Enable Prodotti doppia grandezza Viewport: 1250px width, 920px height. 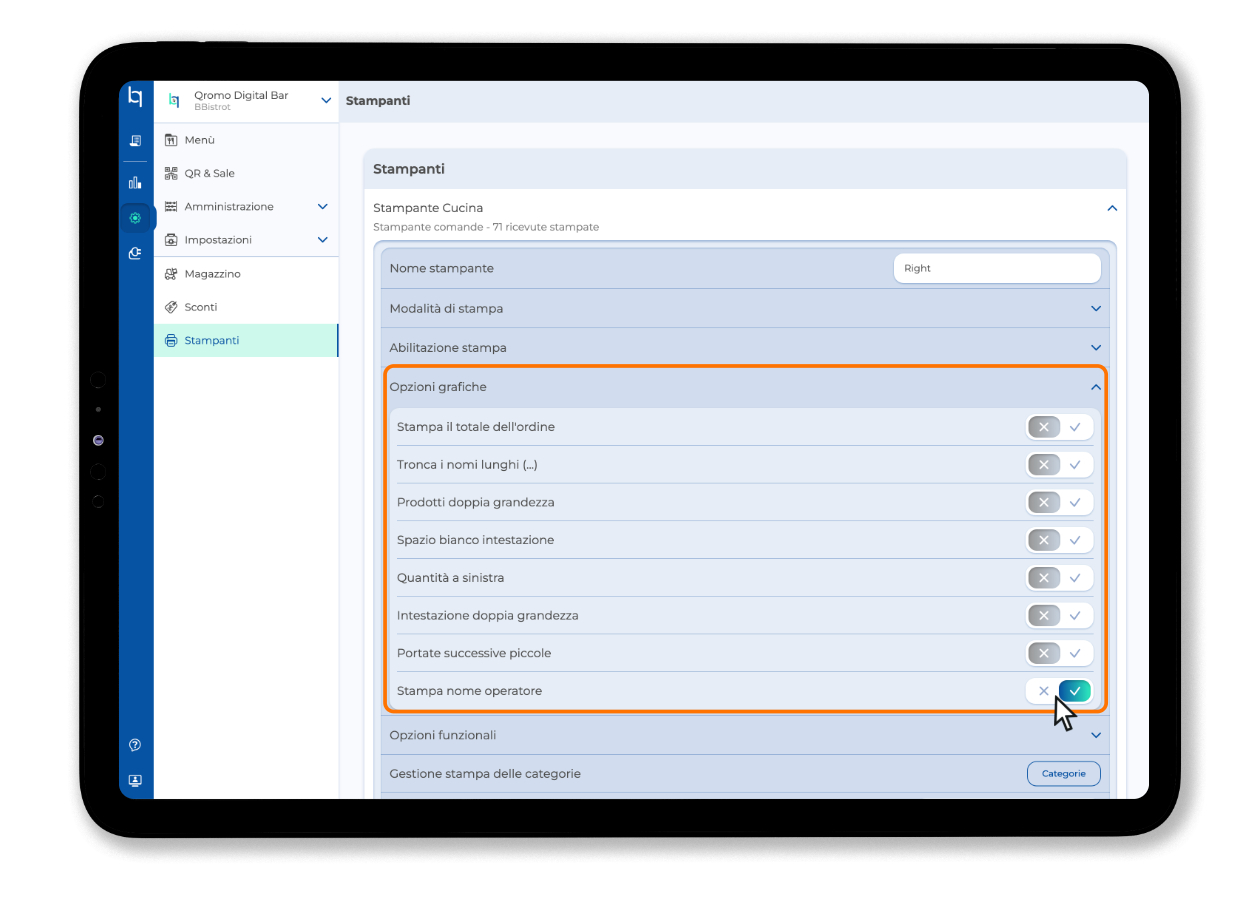pyautogui.click(x=1059, y=502)
